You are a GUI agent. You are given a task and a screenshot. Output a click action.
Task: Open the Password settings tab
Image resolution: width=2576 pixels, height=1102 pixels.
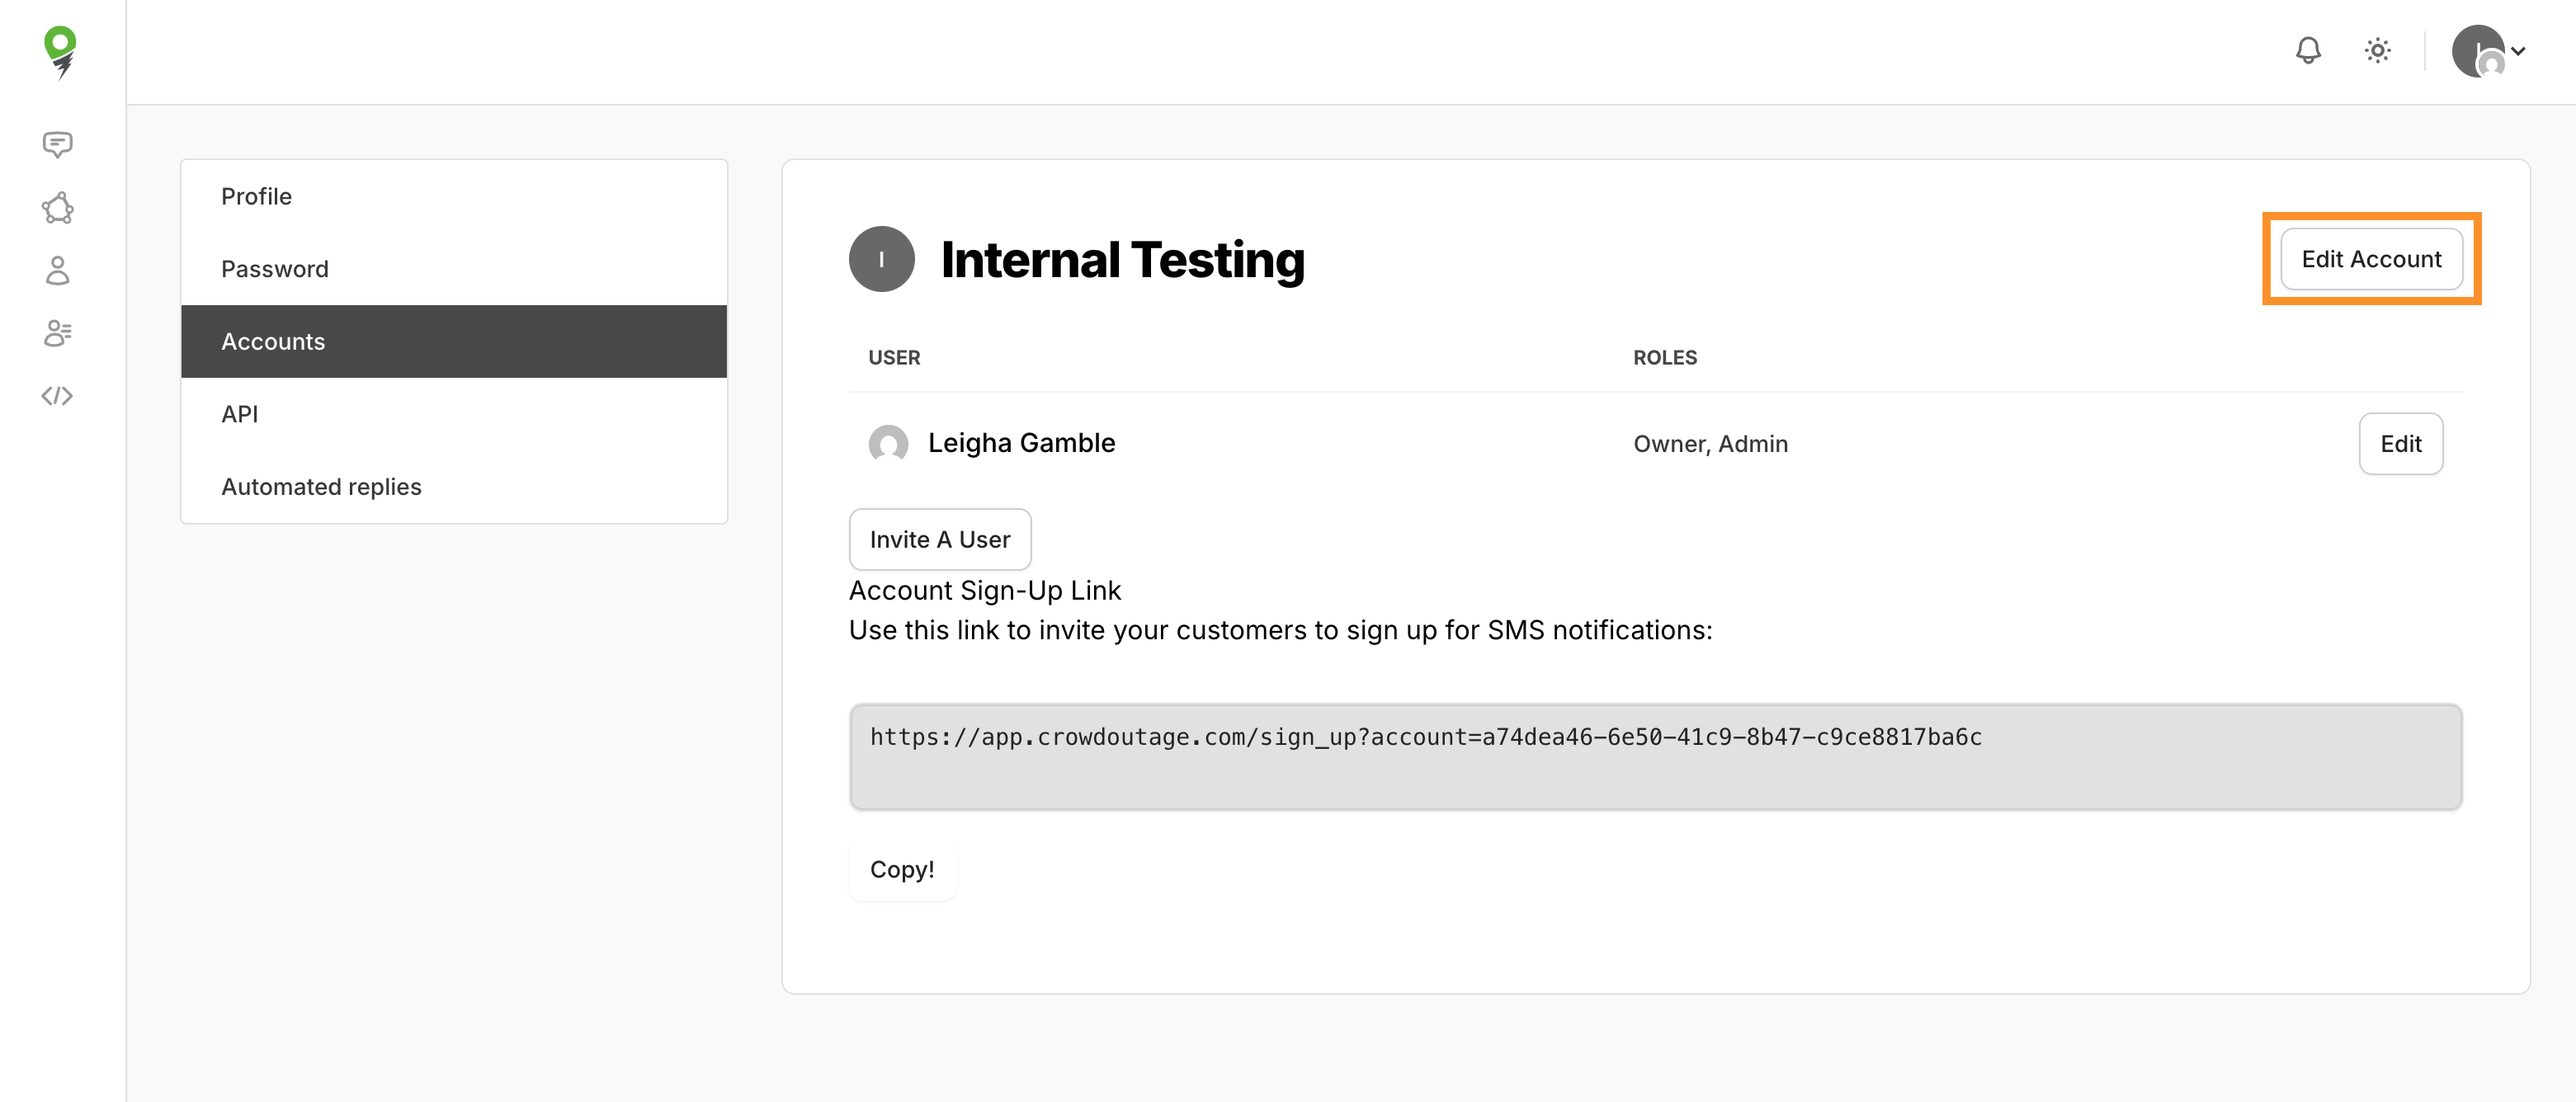click(x=275, y=268)
